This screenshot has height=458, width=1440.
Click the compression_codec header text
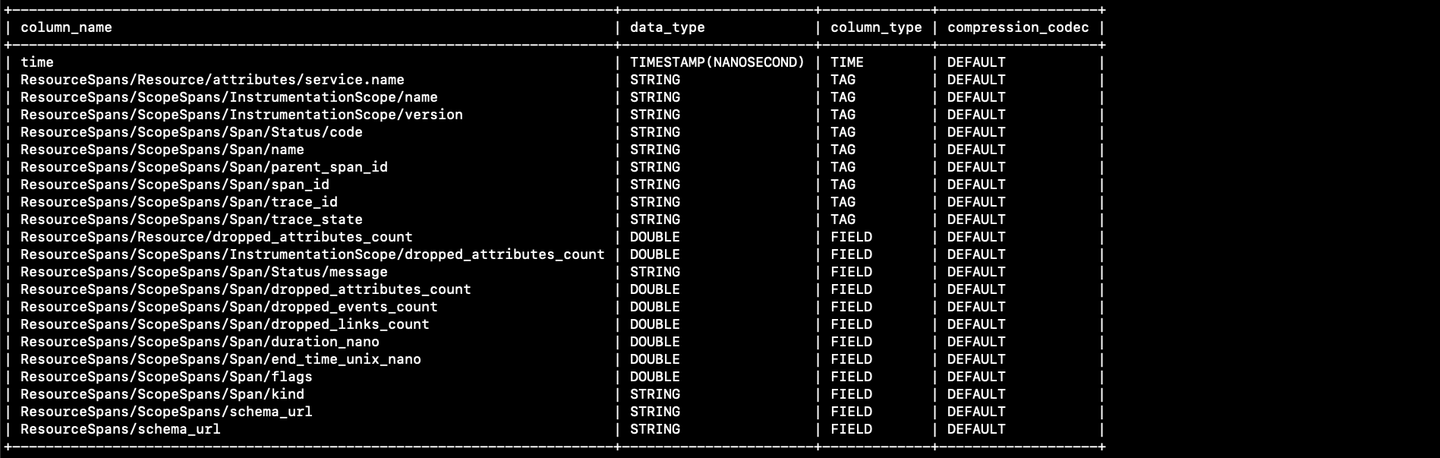[1018, 27]
